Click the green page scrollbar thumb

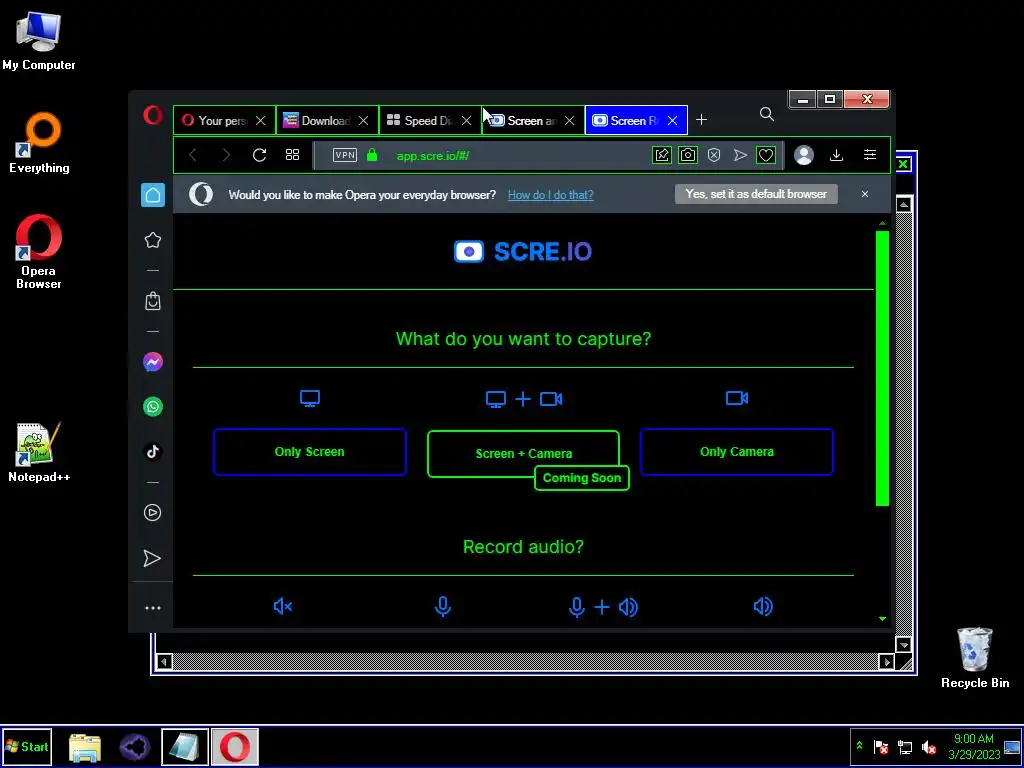[x=882, y=368]
